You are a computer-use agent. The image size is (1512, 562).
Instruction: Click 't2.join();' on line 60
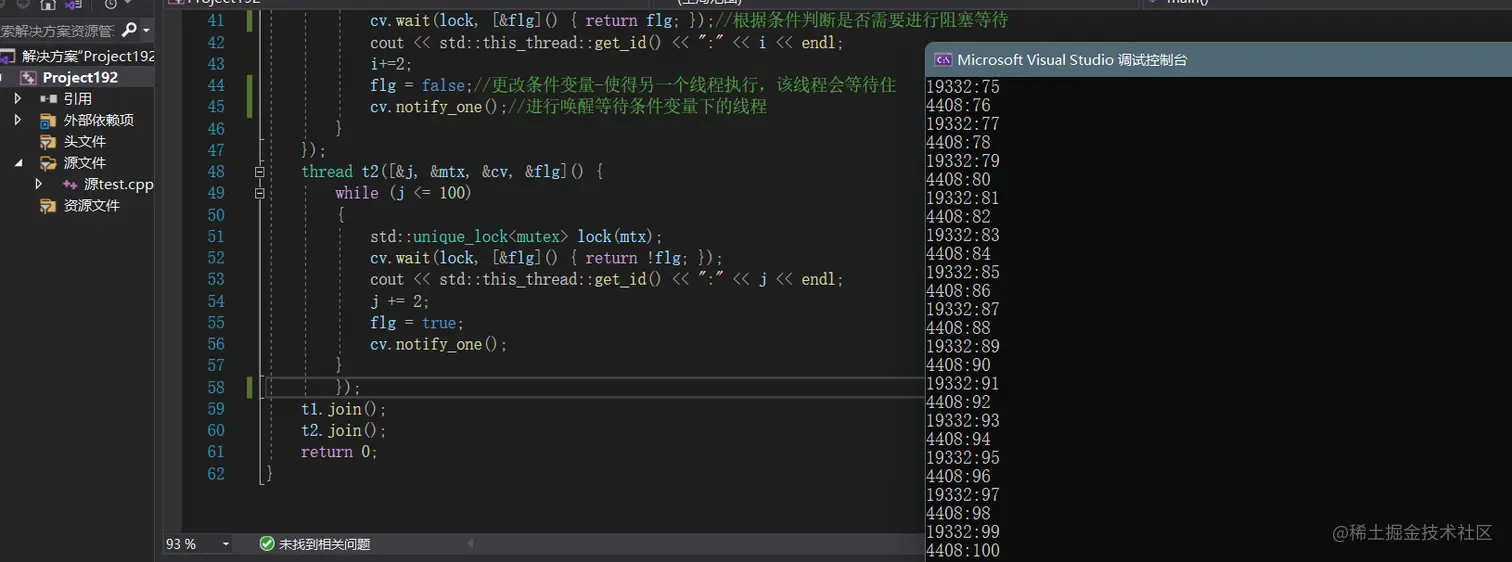[x=343, y=430]
